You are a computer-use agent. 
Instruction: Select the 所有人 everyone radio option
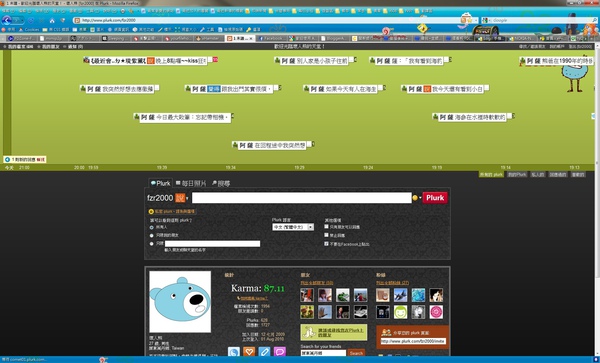[x=152, y=227]
